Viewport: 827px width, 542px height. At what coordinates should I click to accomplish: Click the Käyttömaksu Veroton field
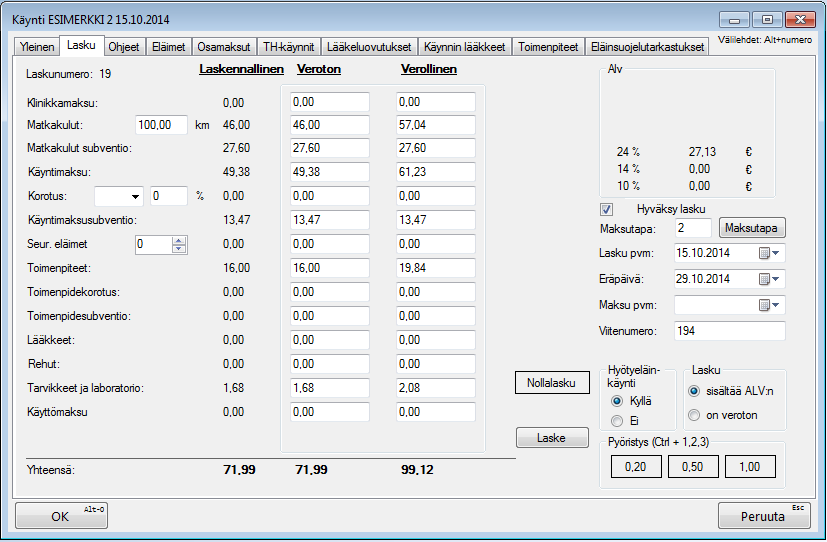tap(330, 412)
